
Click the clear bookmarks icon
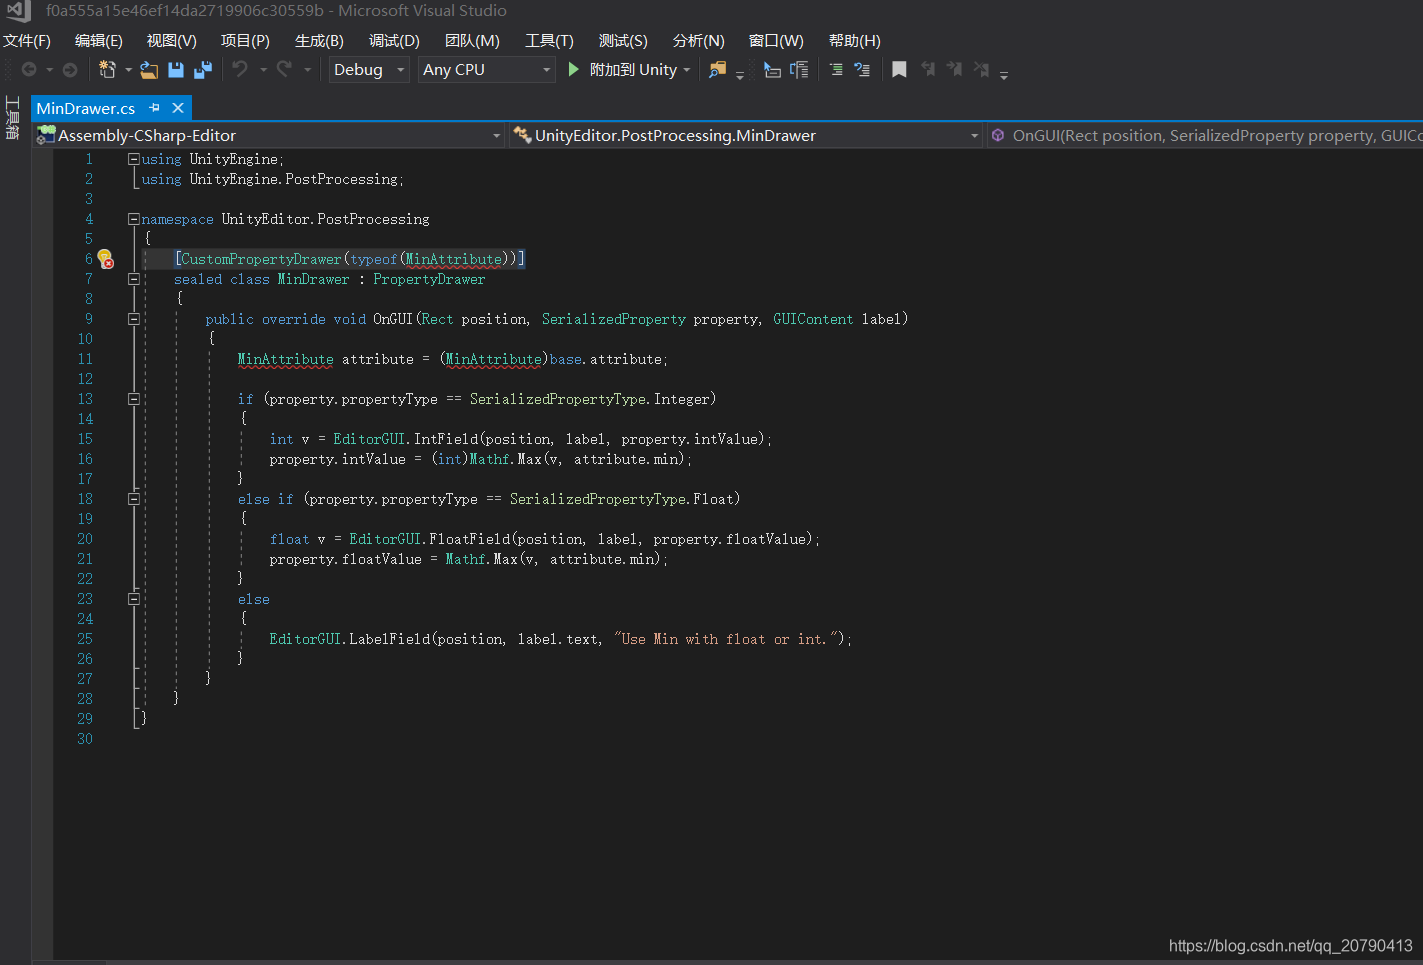tap(981, 70)
